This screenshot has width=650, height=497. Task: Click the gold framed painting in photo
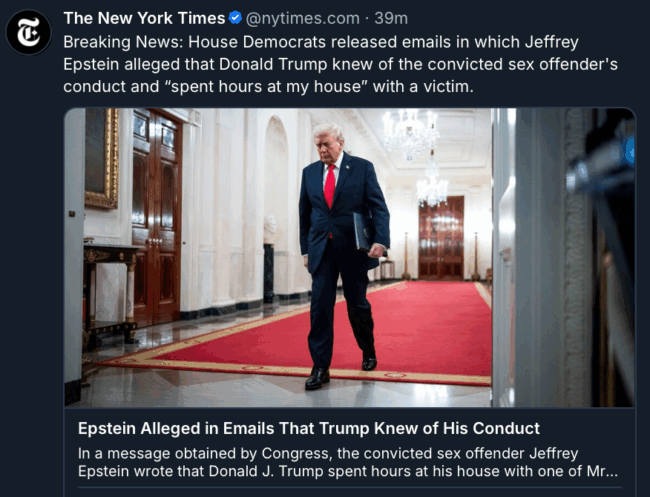click(x=102, y=158)
